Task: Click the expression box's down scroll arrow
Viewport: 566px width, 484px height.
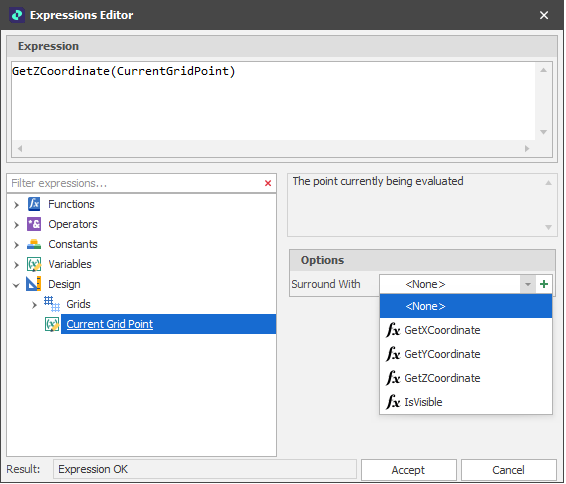Action: pos(543,132)
